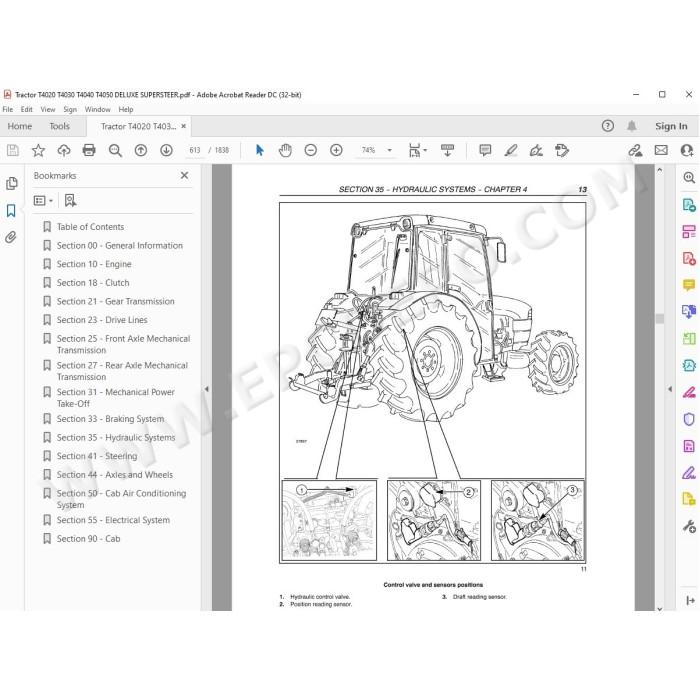Add the document to starred files
This screenshot has width=700, height=700.
[38, 150]
